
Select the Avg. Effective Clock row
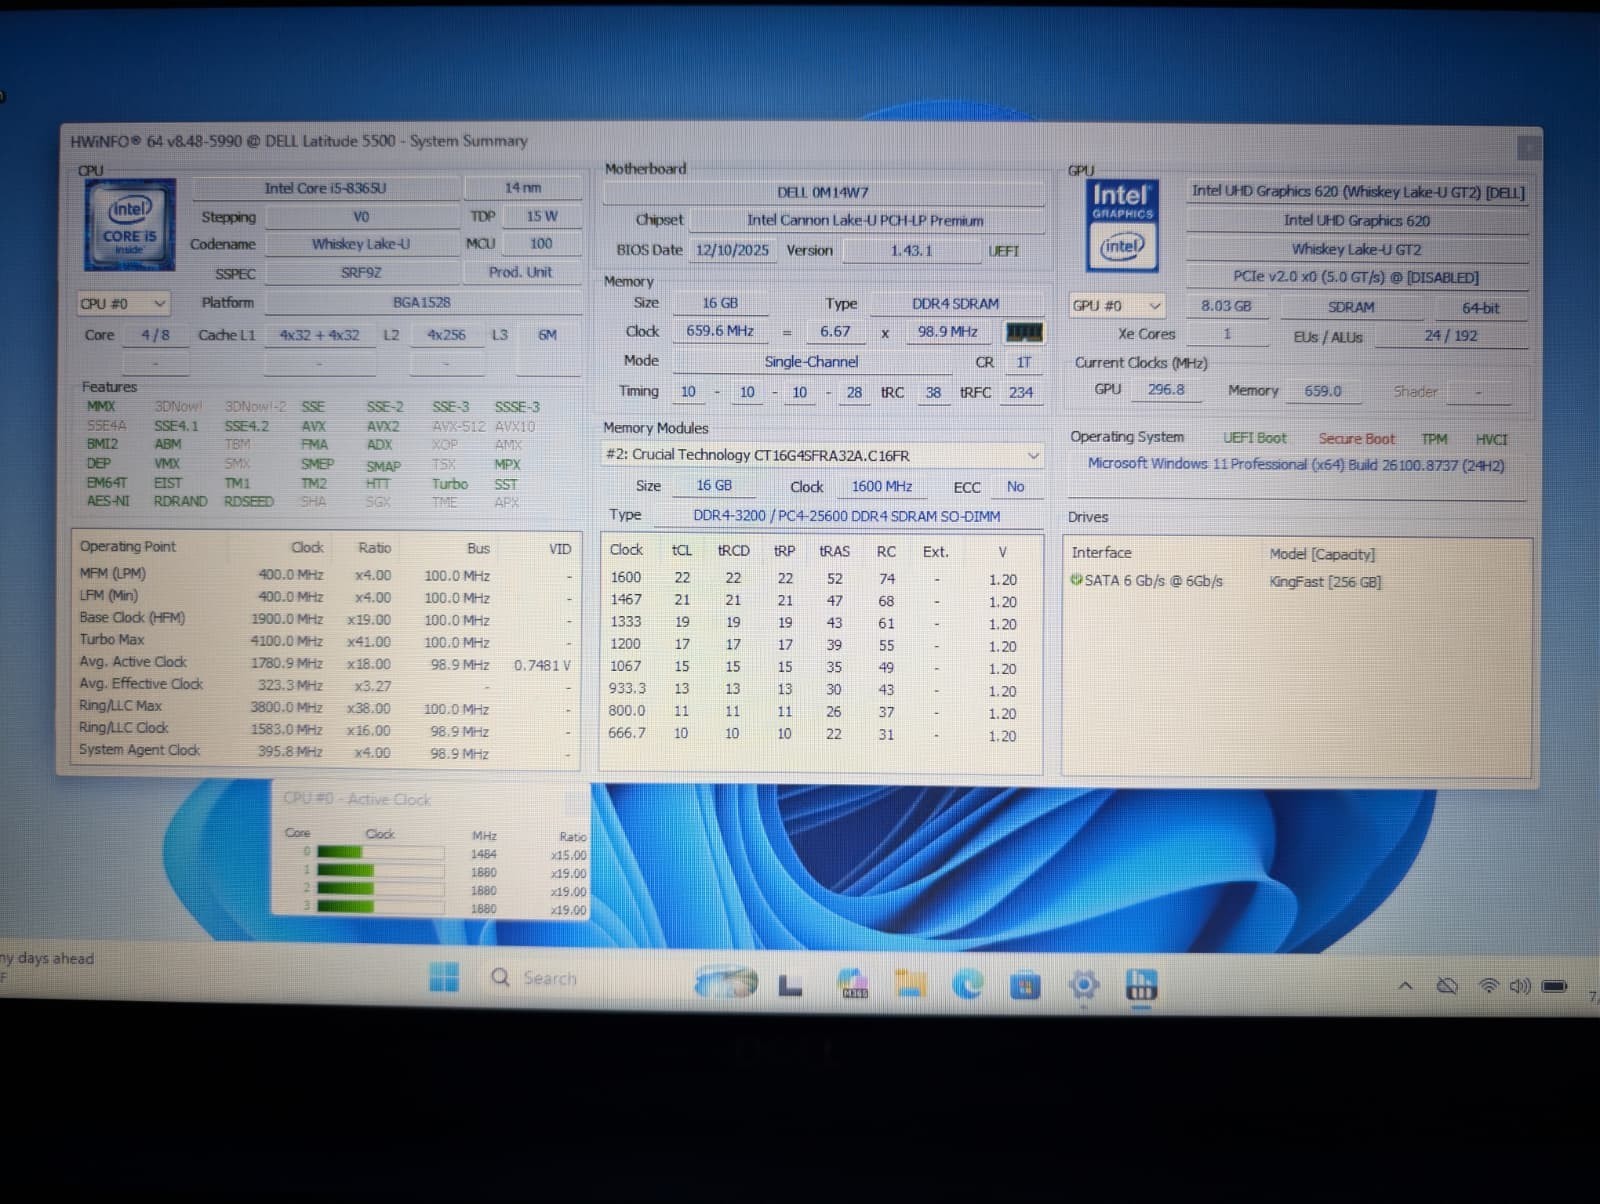pos(325,685)
